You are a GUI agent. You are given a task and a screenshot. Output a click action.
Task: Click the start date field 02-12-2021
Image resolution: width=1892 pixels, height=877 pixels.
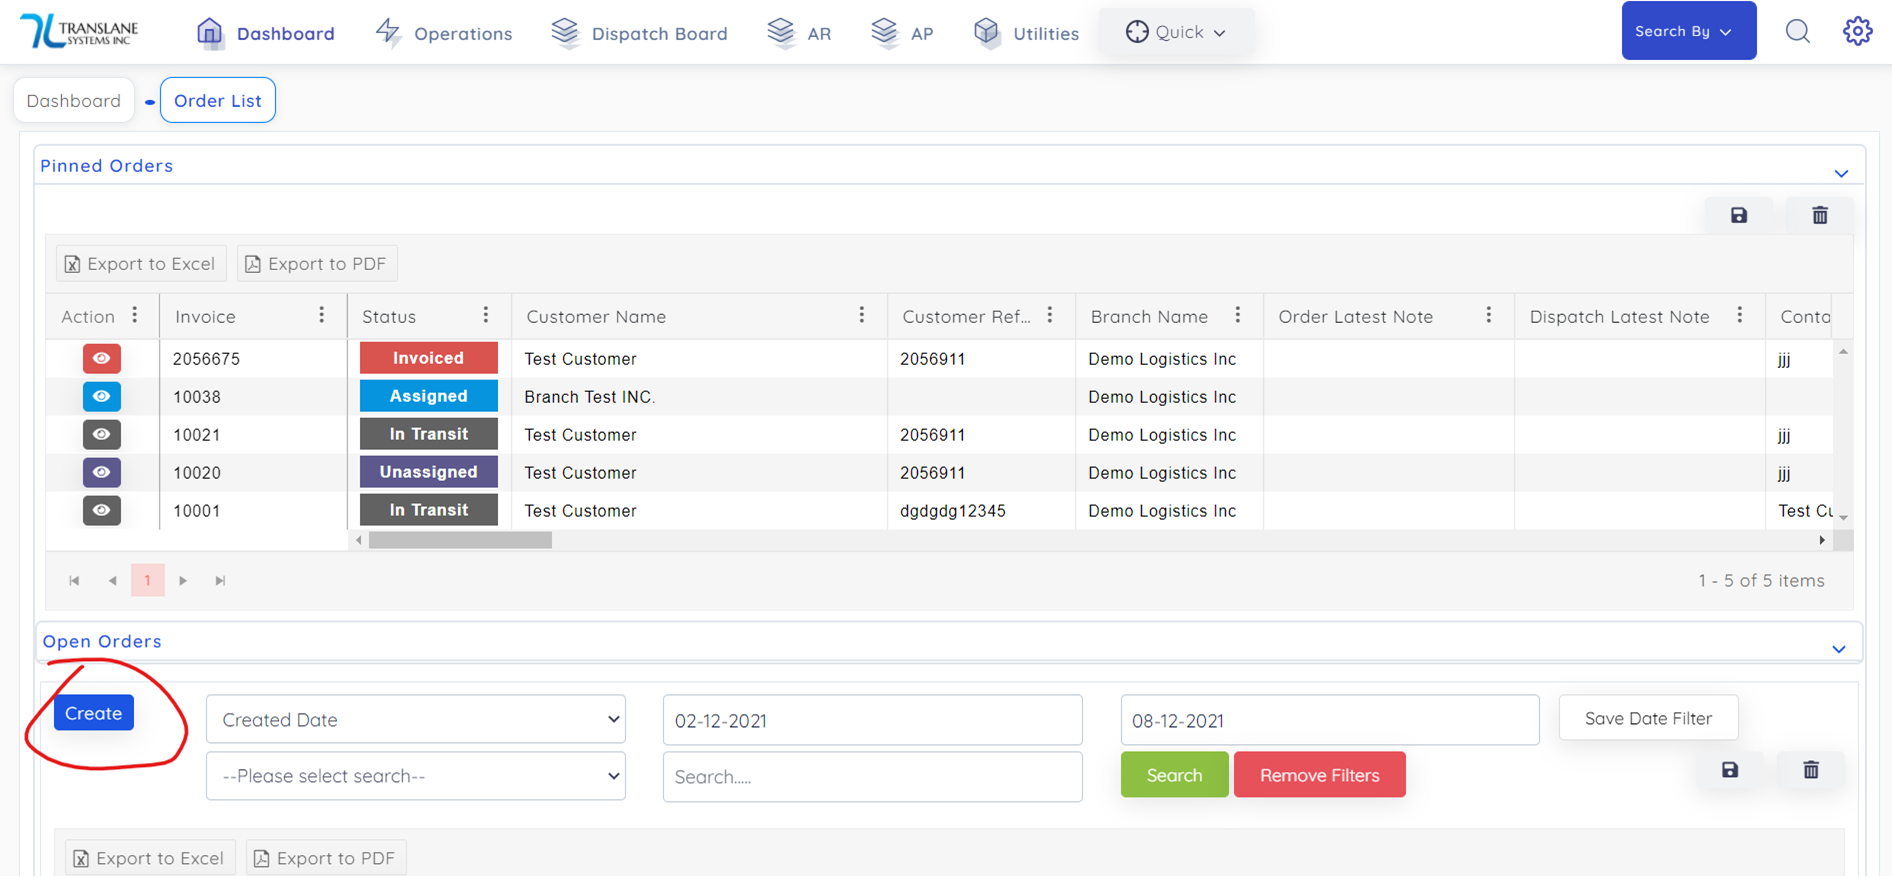click(872, 720)
